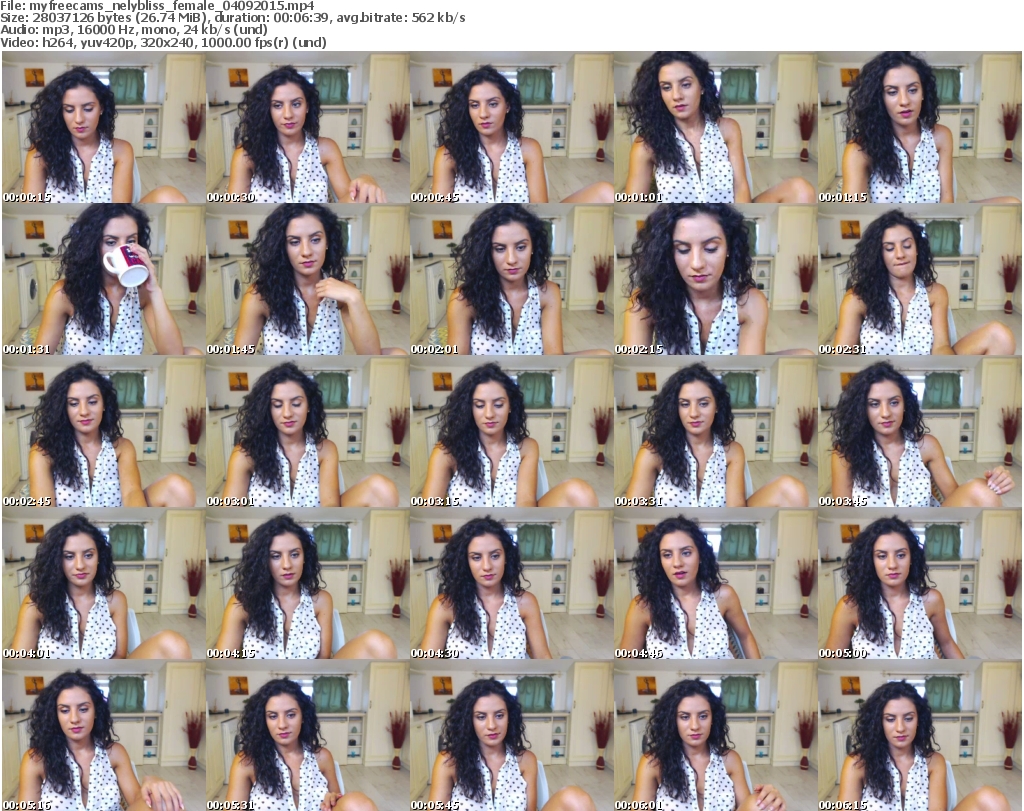Viewport: 1024px width, 811px height.
Task: View the thumbnail labeled 00:05:31
Action: click(x=307, y=735)
